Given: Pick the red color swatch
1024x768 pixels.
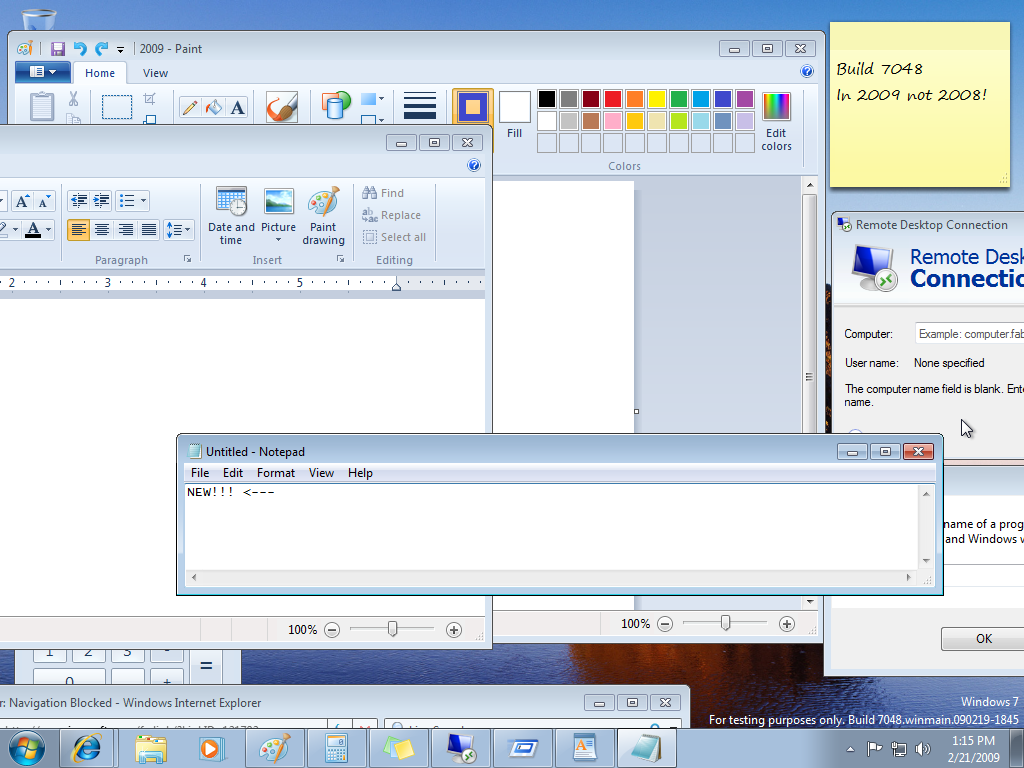Looking at the screenshot, I should point(613,99).
